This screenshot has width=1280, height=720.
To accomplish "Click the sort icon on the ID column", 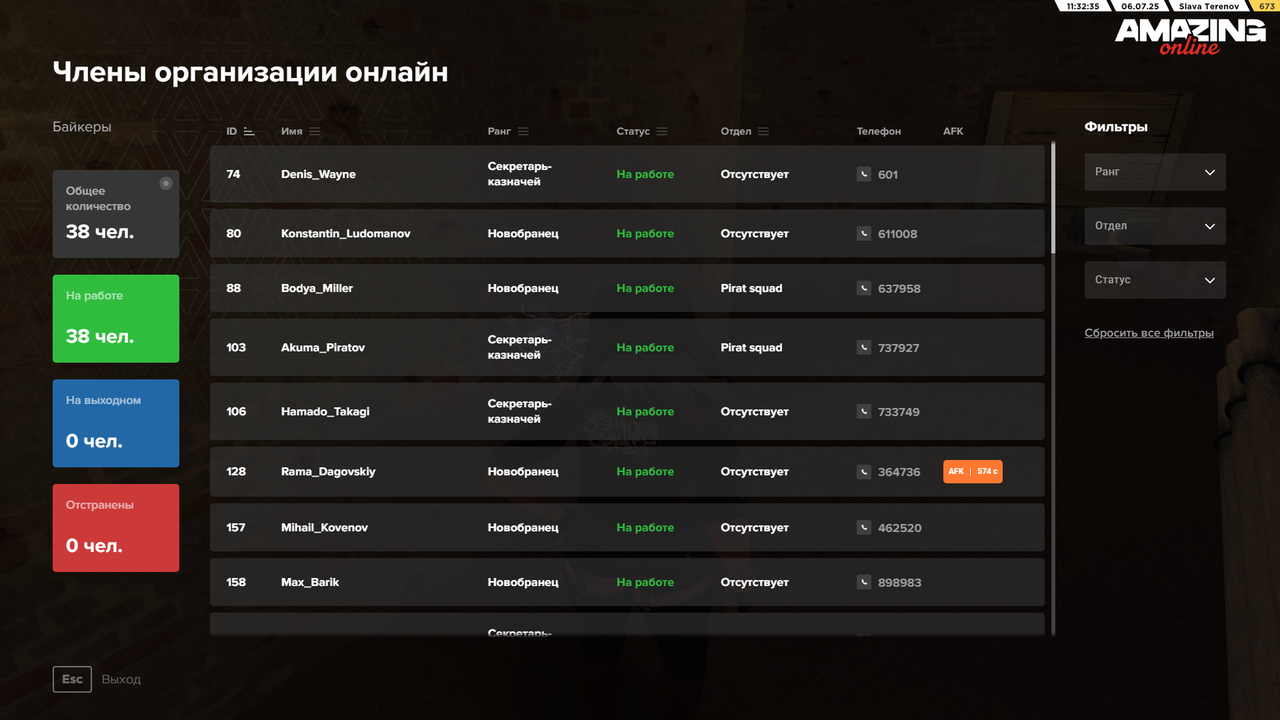I will point(249,130).
